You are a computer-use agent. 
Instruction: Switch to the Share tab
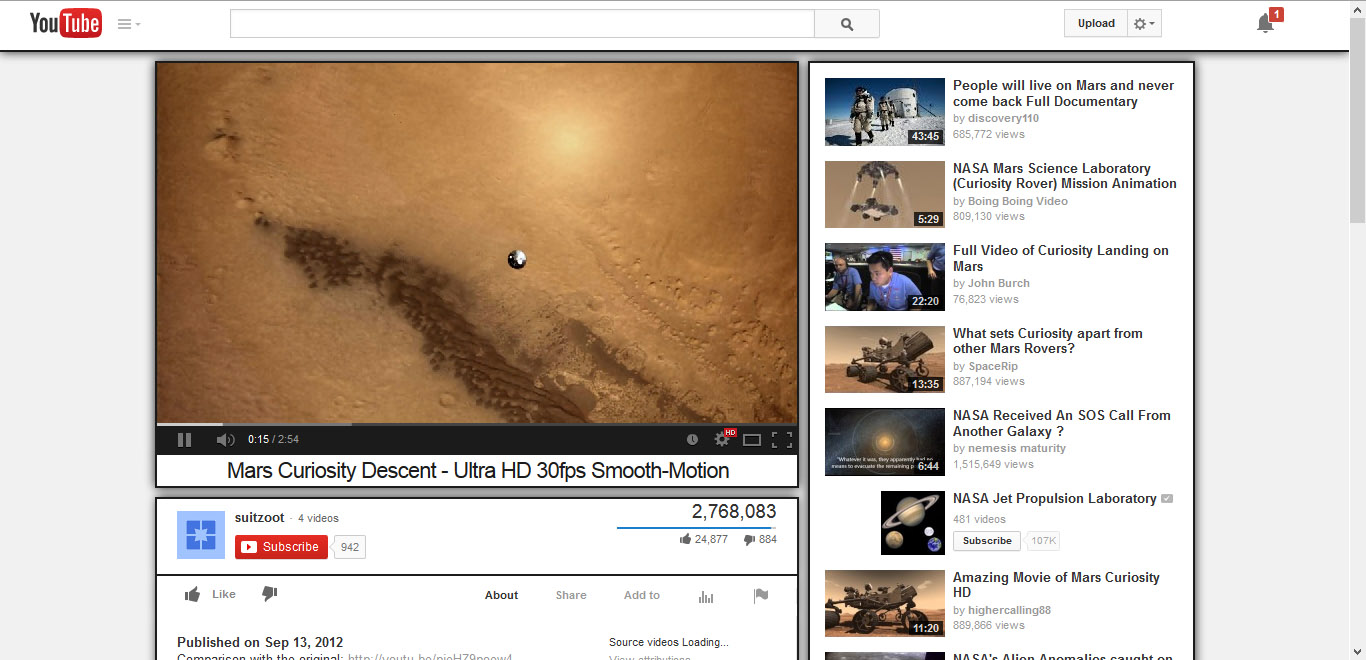(570, 595)
